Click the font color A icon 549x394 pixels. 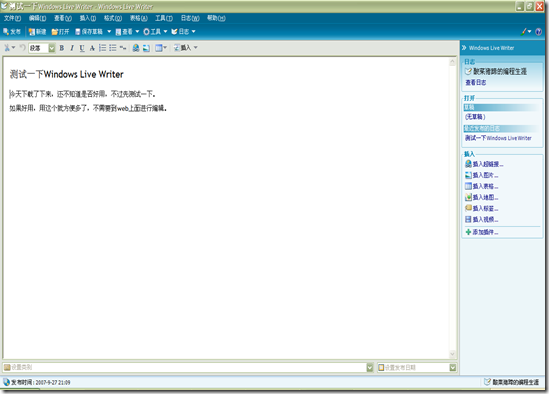tap(92, 48)
